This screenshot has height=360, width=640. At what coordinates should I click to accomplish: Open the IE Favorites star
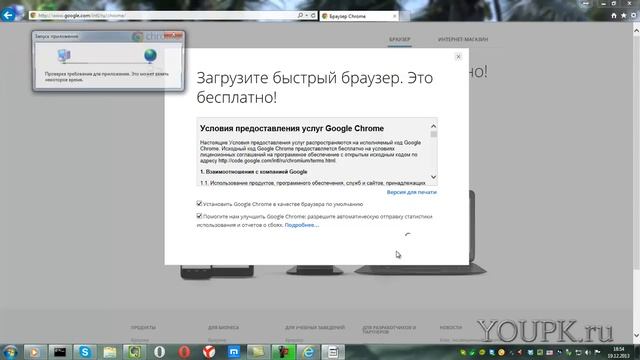(623, 16)
